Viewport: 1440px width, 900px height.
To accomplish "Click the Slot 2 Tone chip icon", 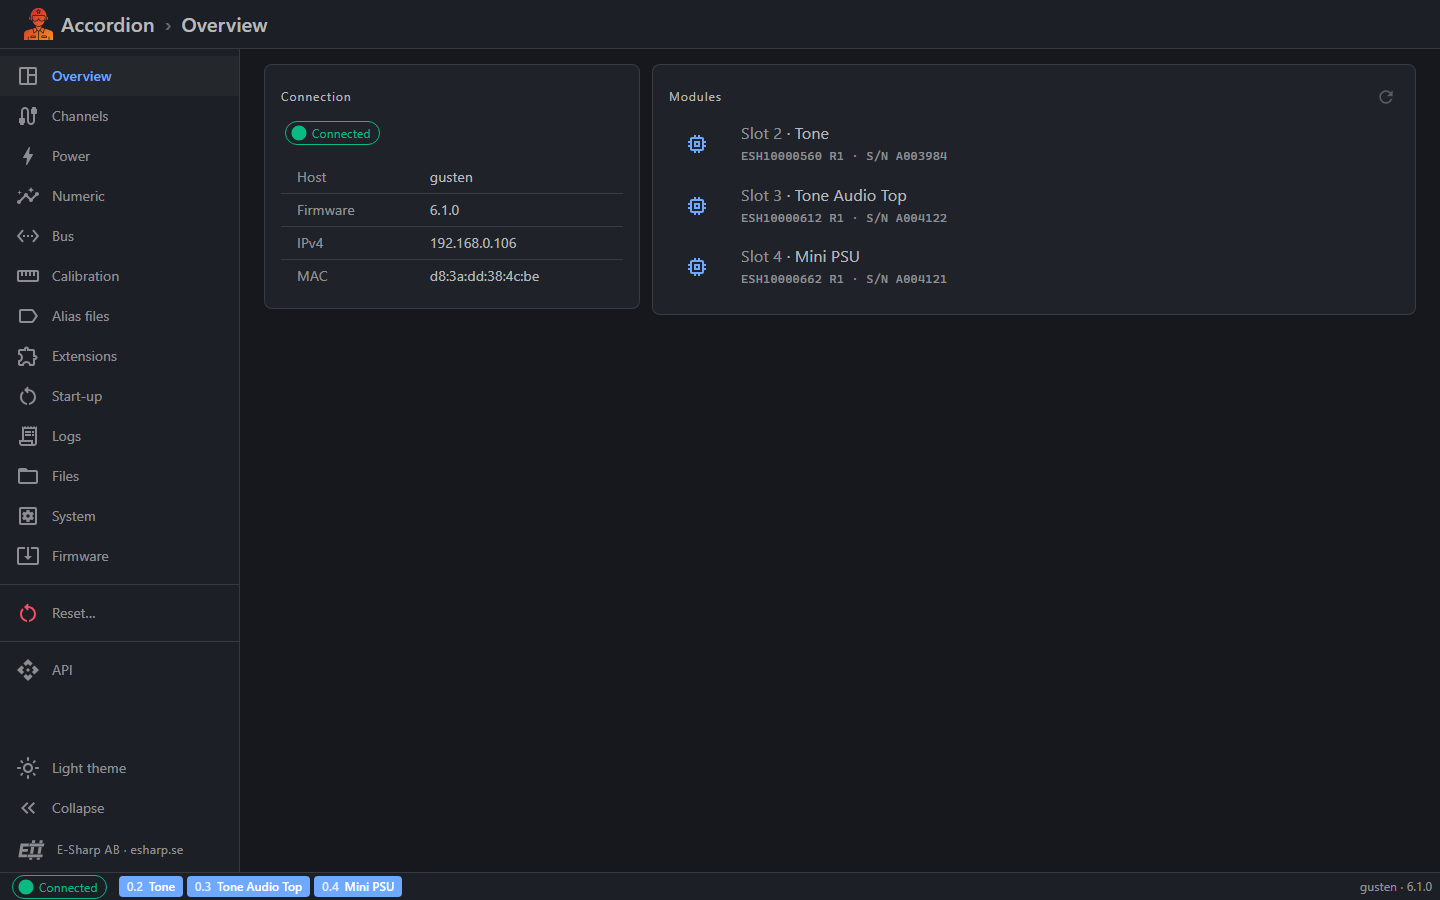I will 697,144.
